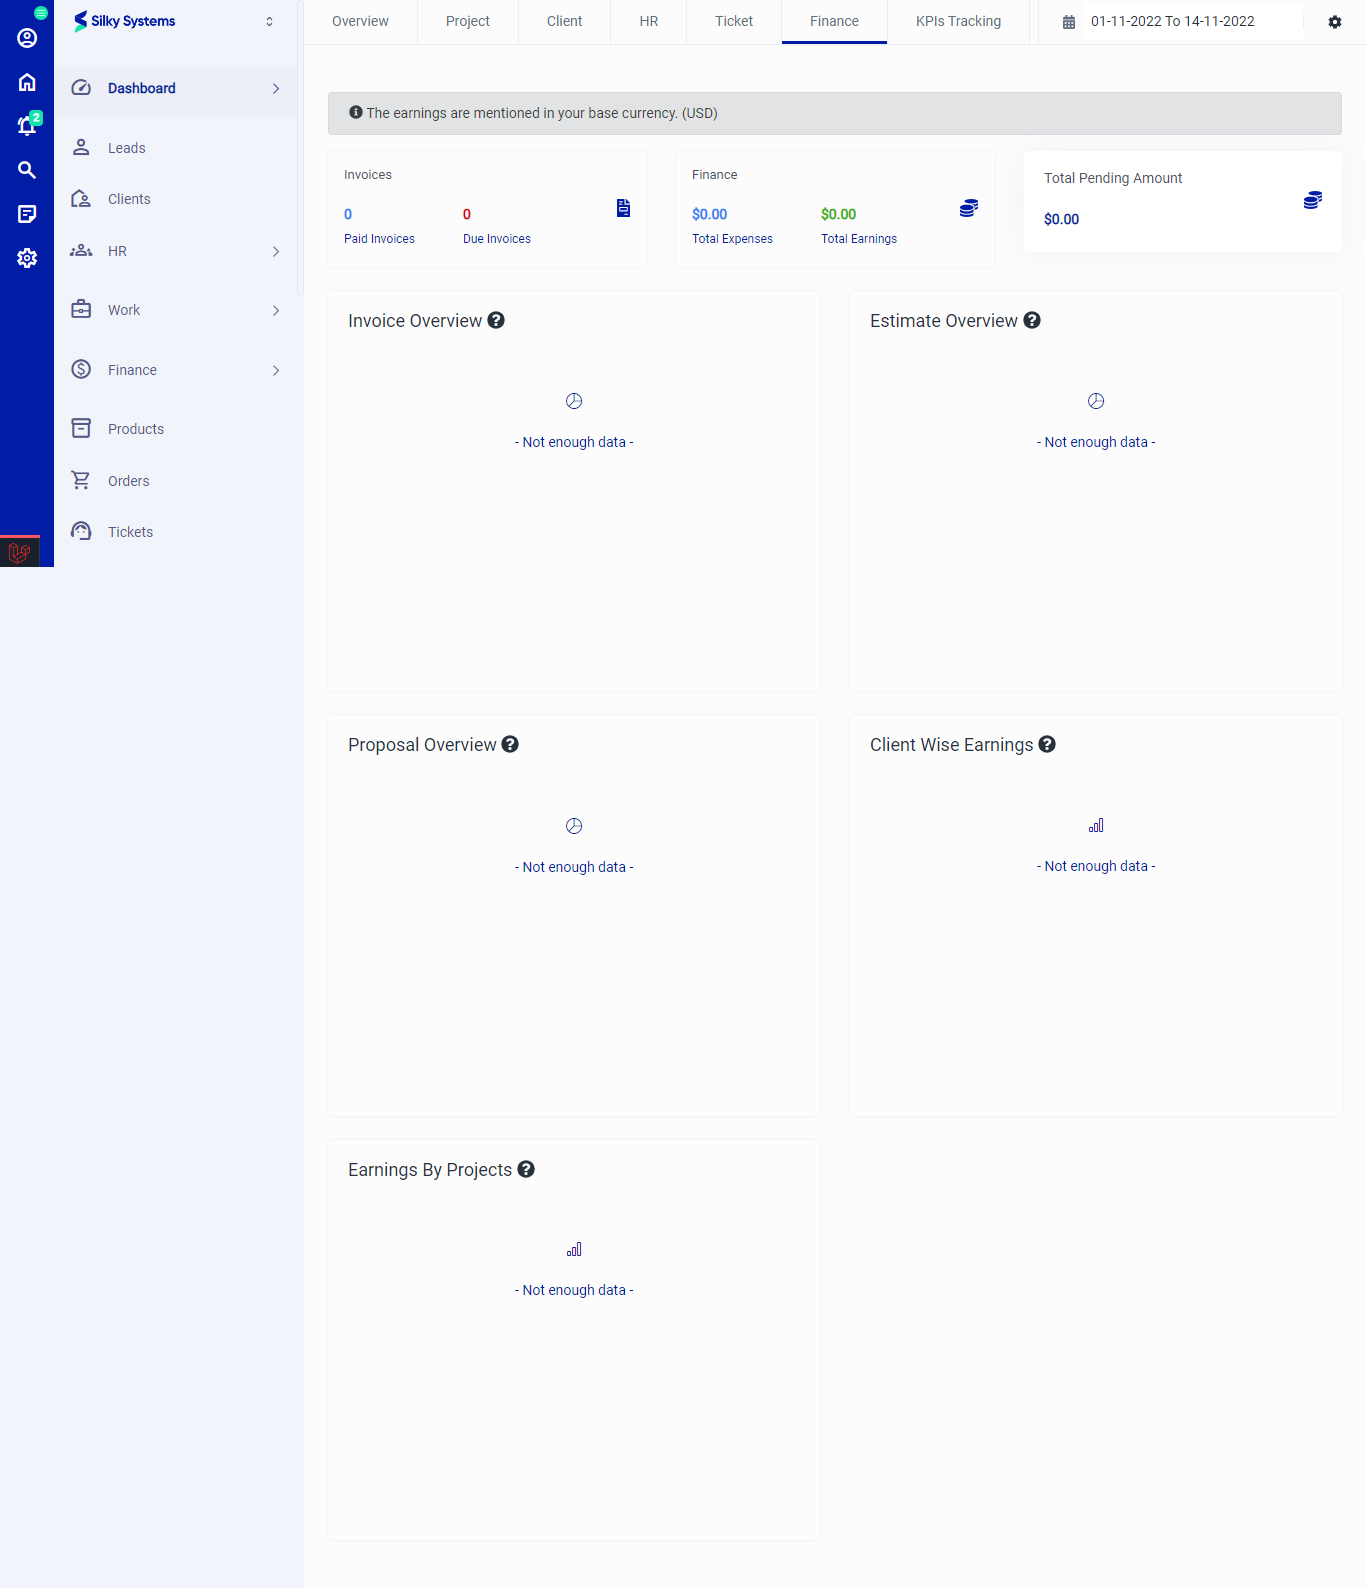The height and width of the screenshot is (1588, 1366).
Task: Go to home icon in left rail
Action: coord(27,82)
